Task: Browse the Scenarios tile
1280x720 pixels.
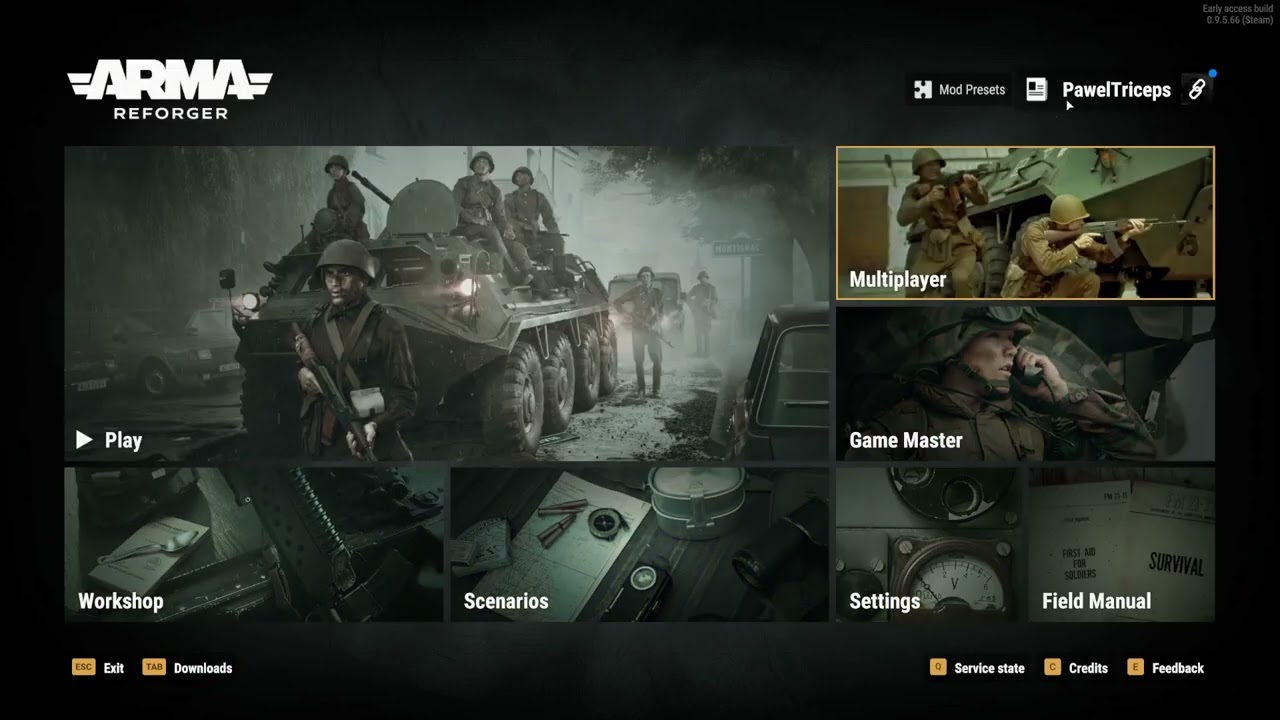Action: click(640, 545)
